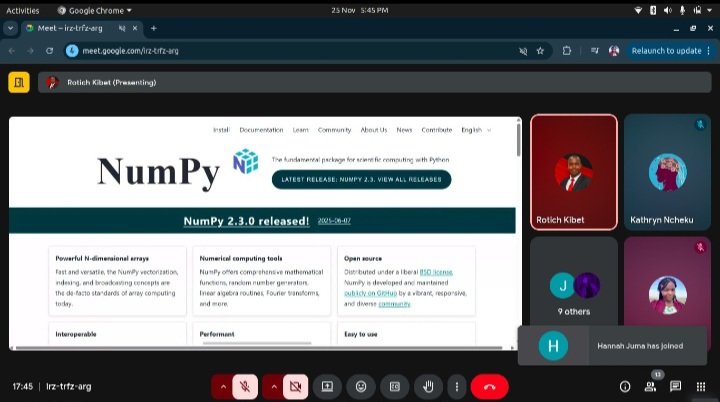Click About Us in NumPy navigation
This screenshot has height=402, width=720.
click(374, 130)
